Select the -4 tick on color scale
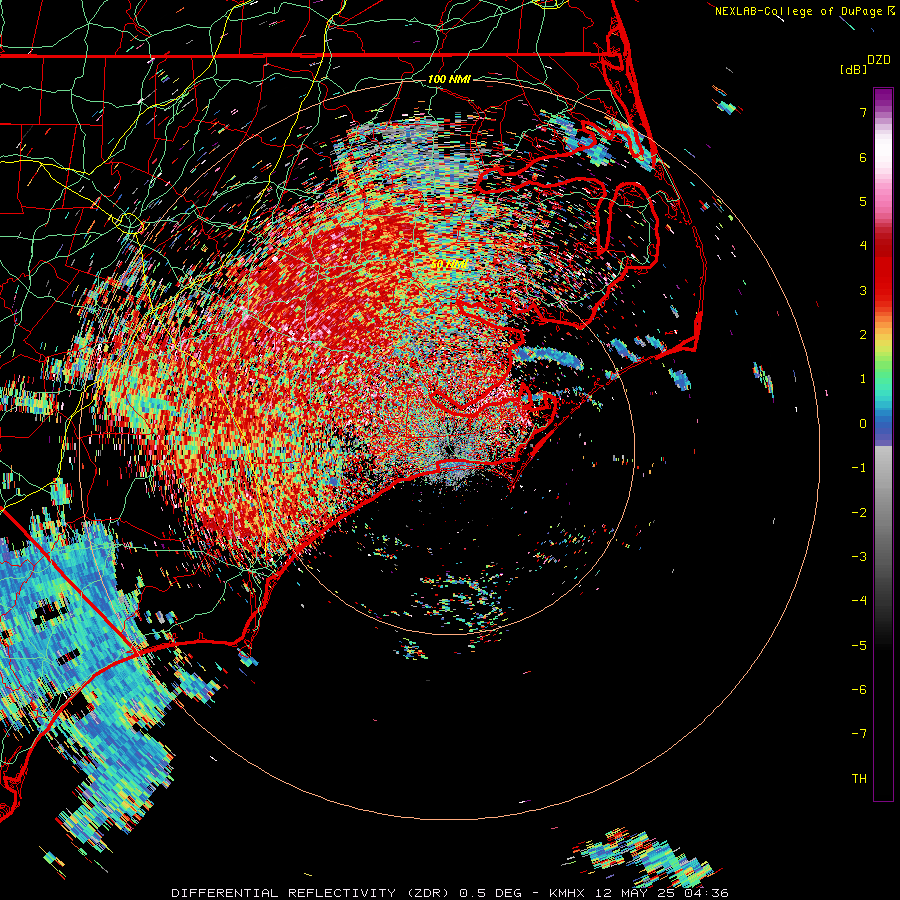Image resolution: width=900 pixels, height=900 pixels. click(x=859, y=601)
